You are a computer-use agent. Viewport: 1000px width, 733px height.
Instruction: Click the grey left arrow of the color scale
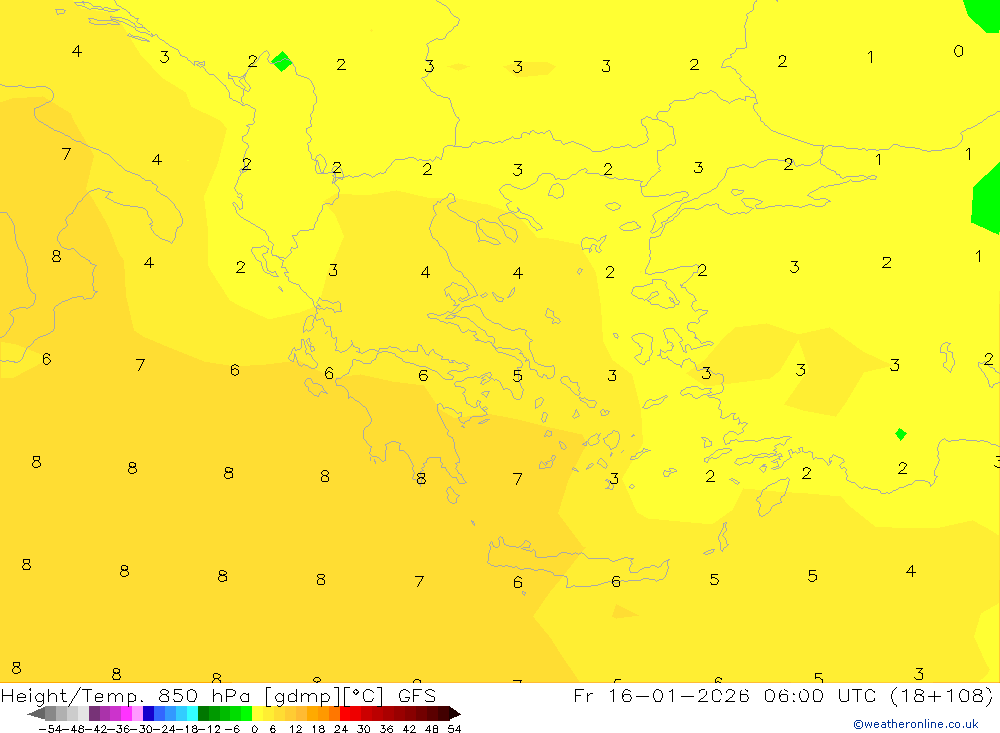tap(36, 714)
